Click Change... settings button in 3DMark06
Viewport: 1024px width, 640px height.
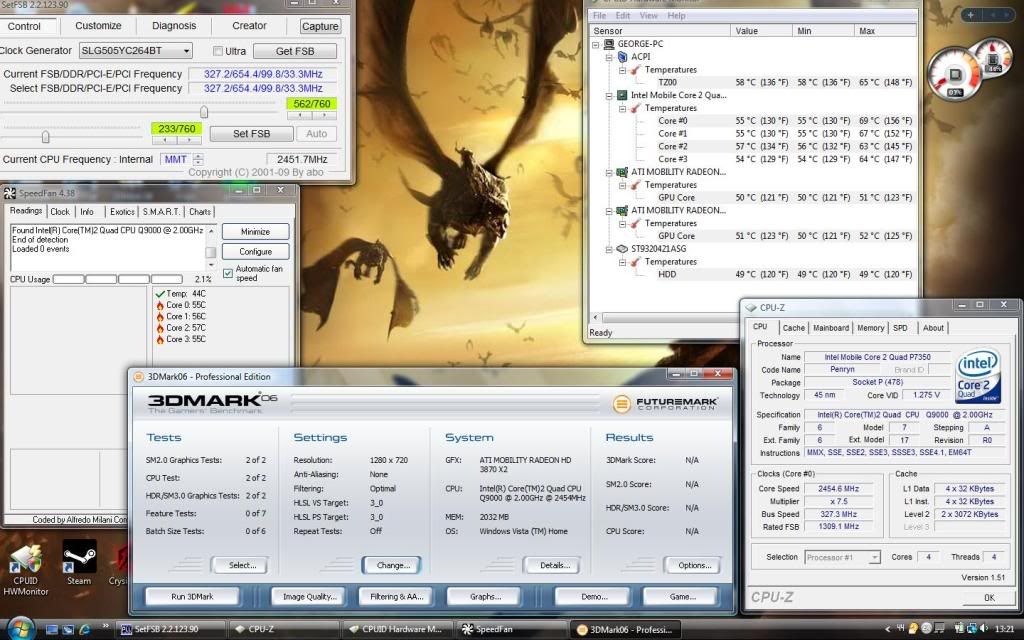[x=392, y=565]
